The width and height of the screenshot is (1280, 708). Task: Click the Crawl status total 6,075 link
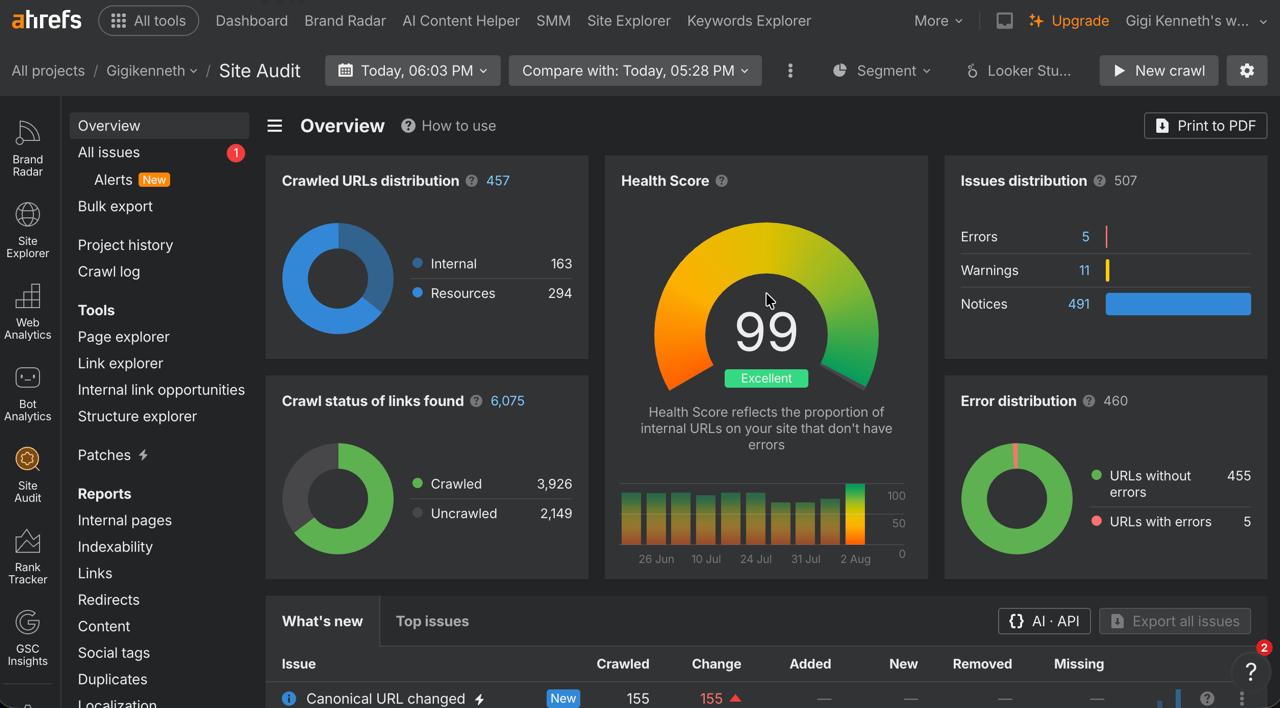pyautogui.click(x=507, y=401)
